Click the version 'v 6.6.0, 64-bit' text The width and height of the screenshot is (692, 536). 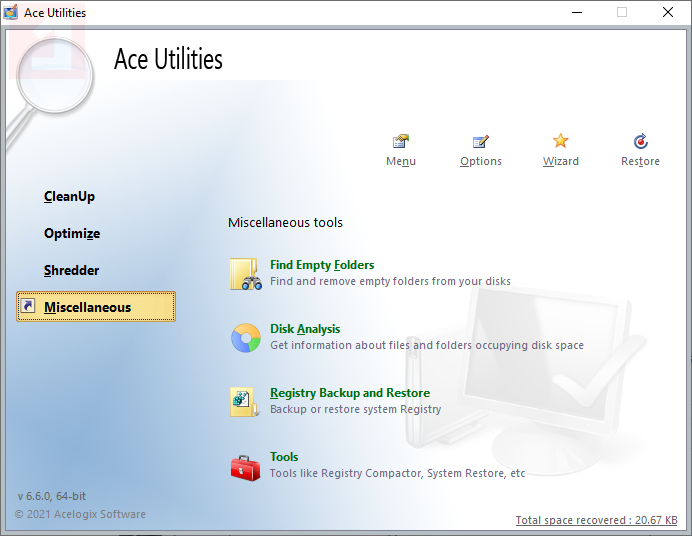click(x=52, y=496)
